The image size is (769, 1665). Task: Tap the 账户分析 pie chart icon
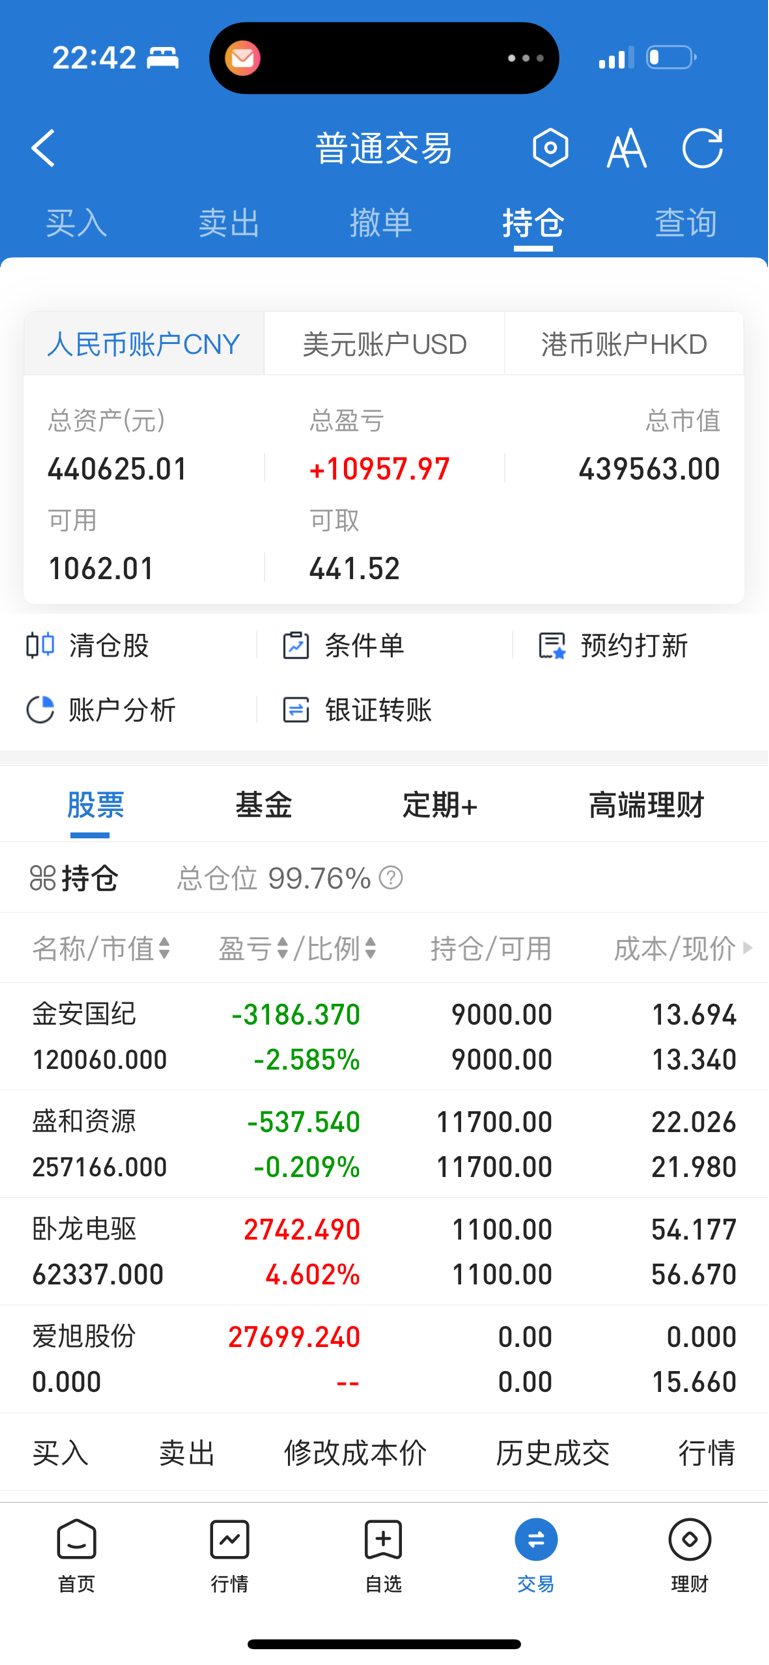coord(40,710)
